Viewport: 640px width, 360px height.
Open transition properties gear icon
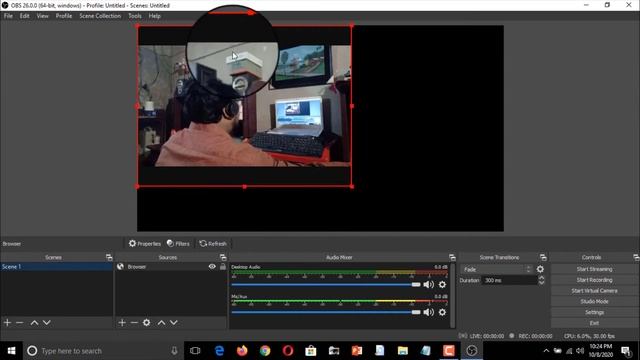(x=540, y=269)
